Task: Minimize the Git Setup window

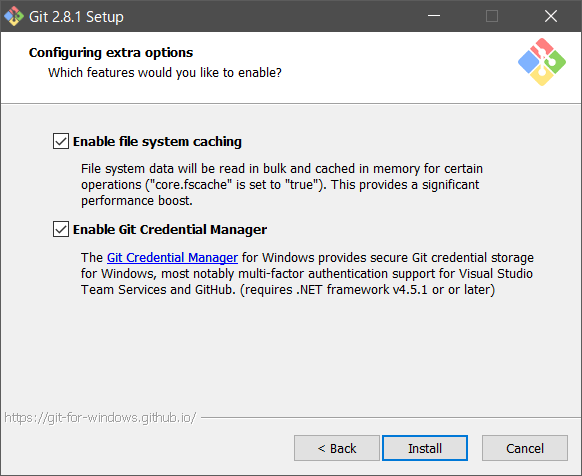Action: pyautogui.click(x=434, y=16)
